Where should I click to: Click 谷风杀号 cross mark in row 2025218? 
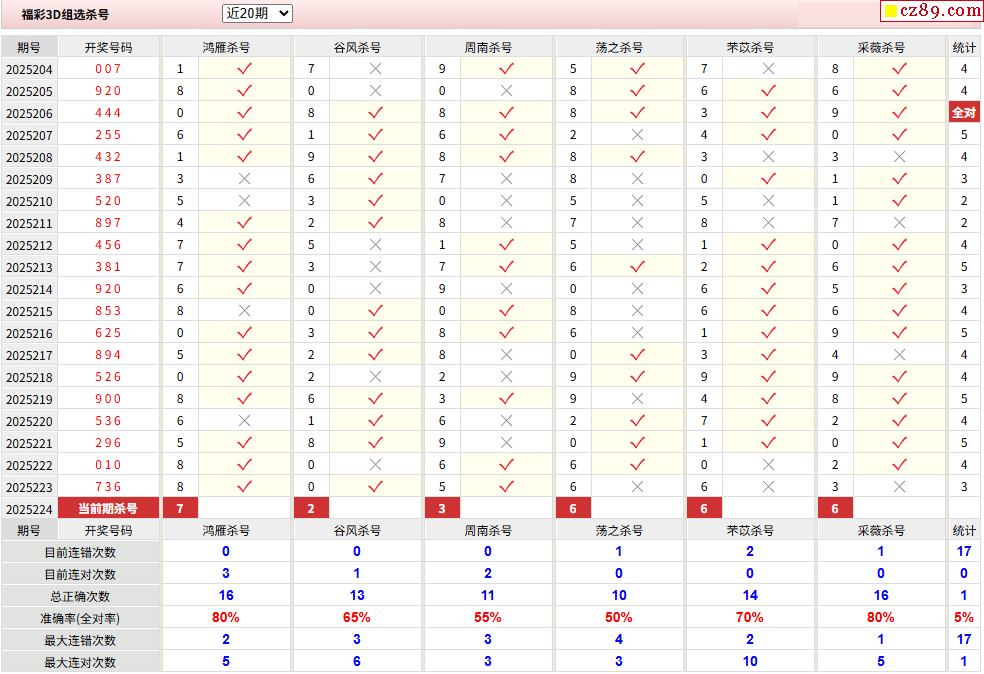[x=375, y=377]
